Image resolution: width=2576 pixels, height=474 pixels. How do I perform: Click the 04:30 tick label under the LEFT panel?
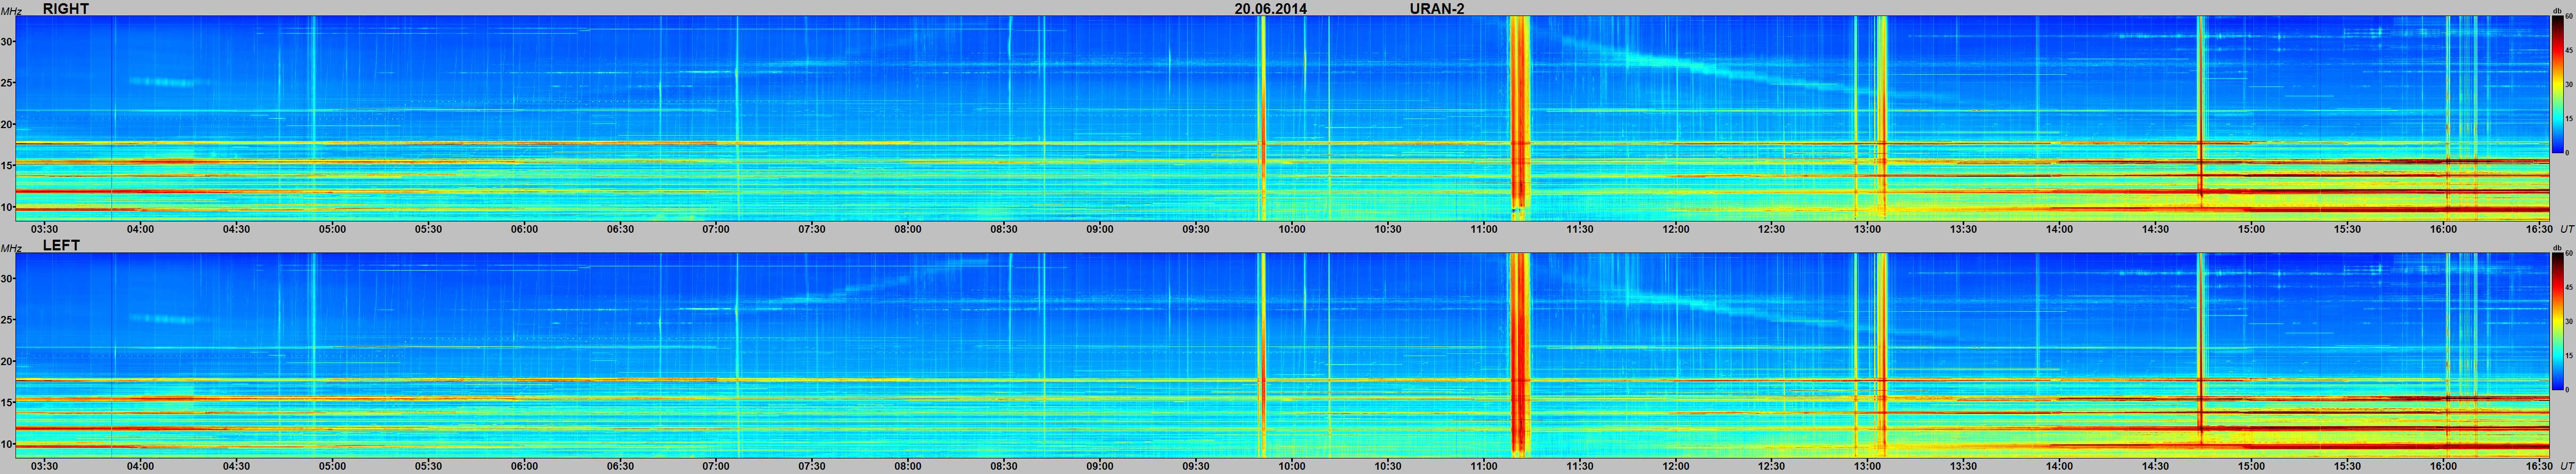coord(236,466)
